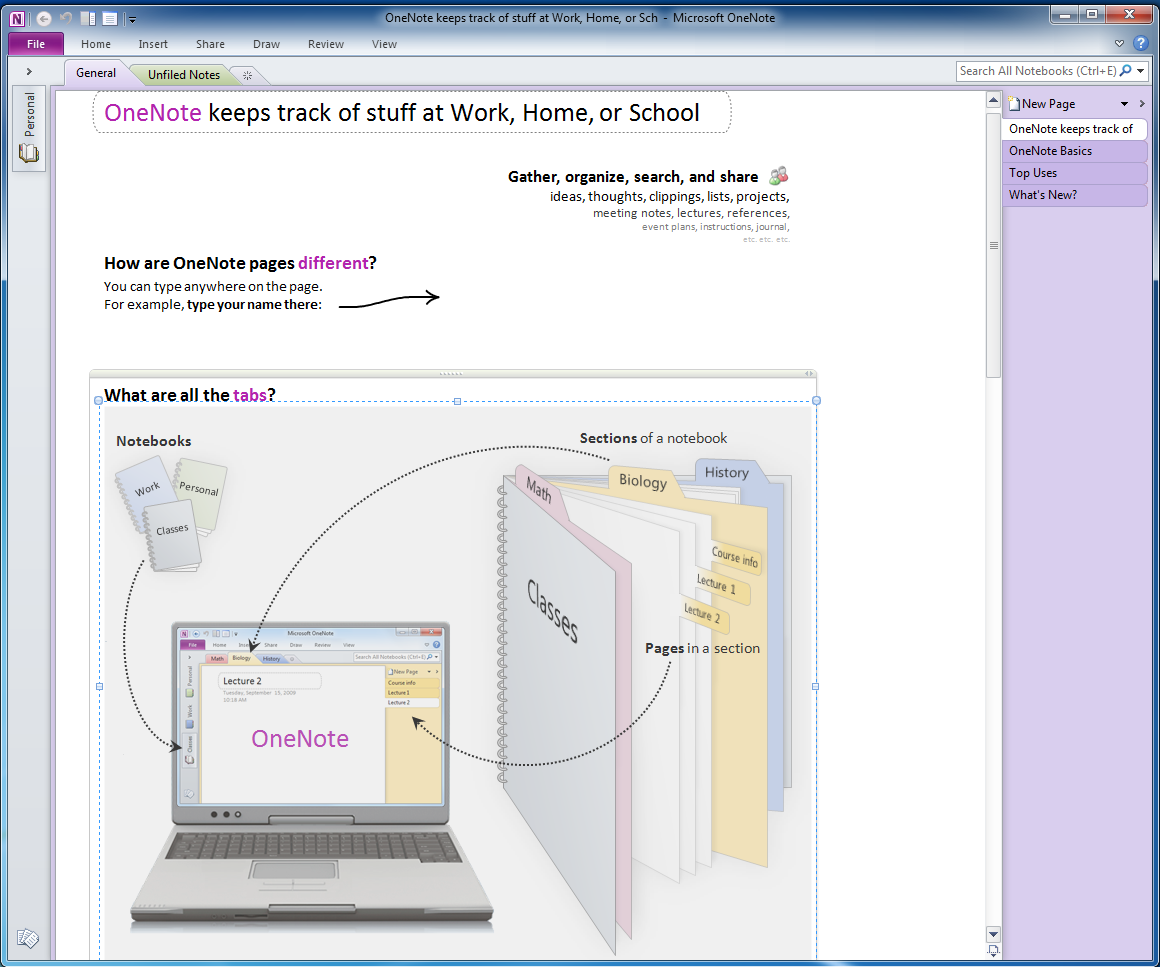Open the Top Uses page
1160x967 pixels.
pos(1033,173)
